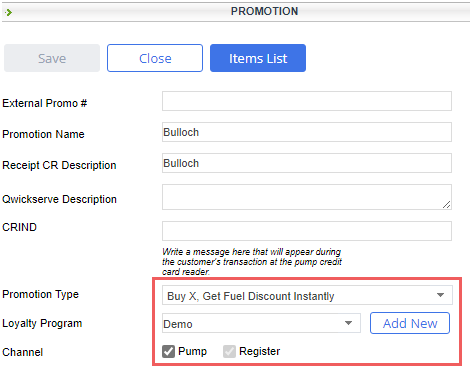The image size is (470, 367).
Task: Uncheck the Pump channel checkbox
Action: [x=168, y=351]
